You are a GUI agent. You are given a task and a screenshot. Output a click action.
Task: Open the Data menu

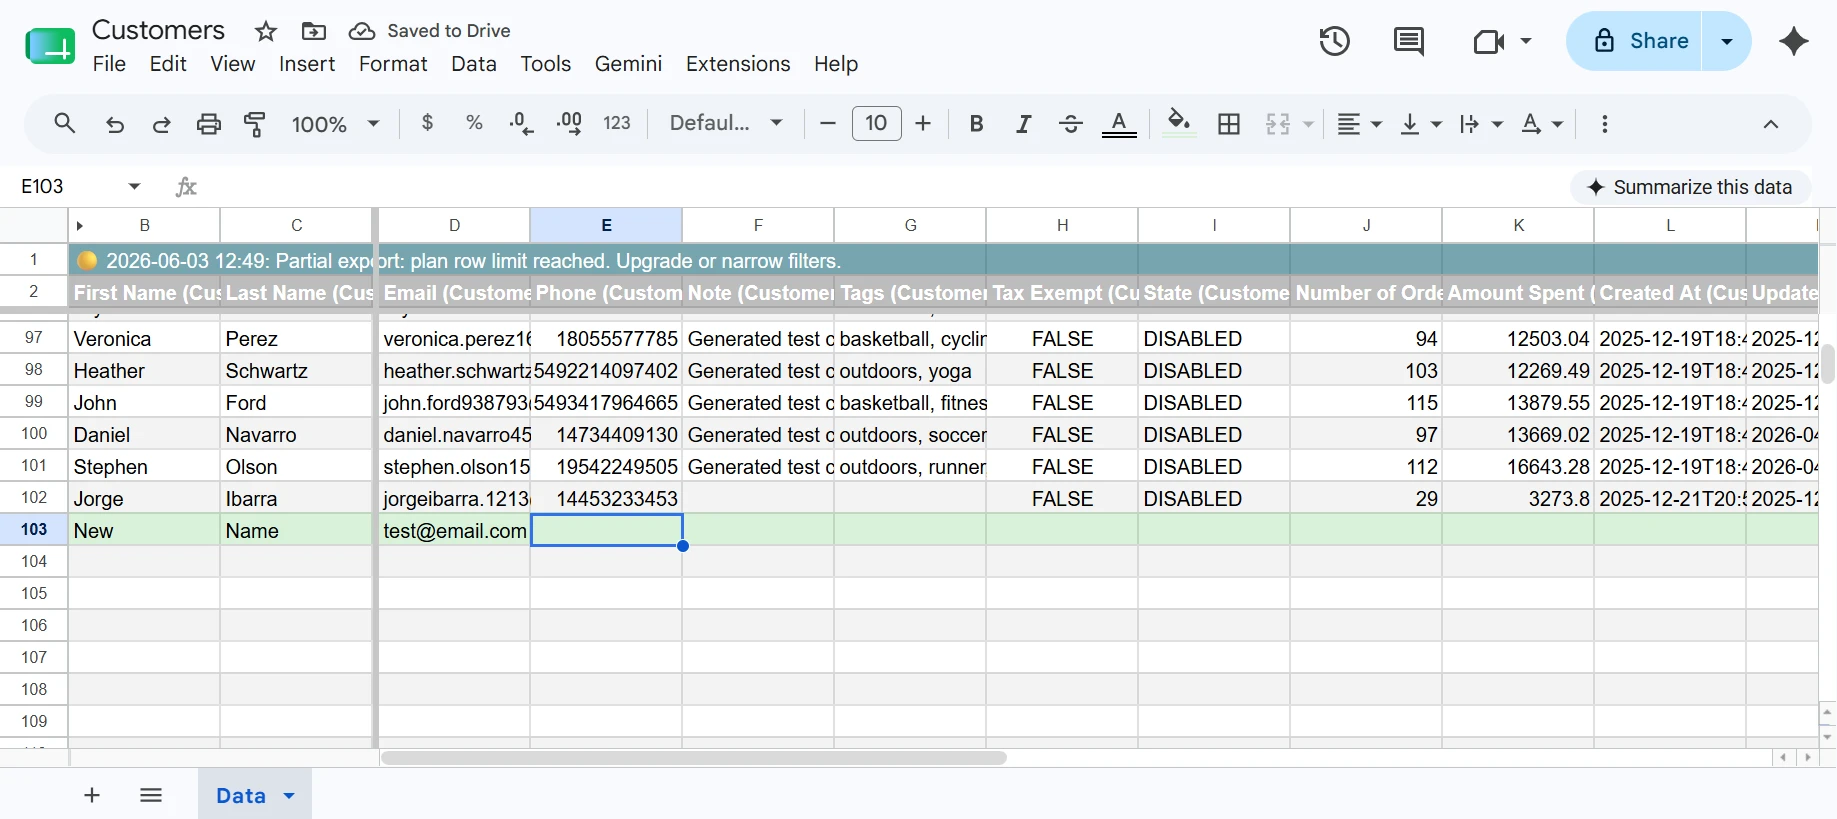pos(474,64)
